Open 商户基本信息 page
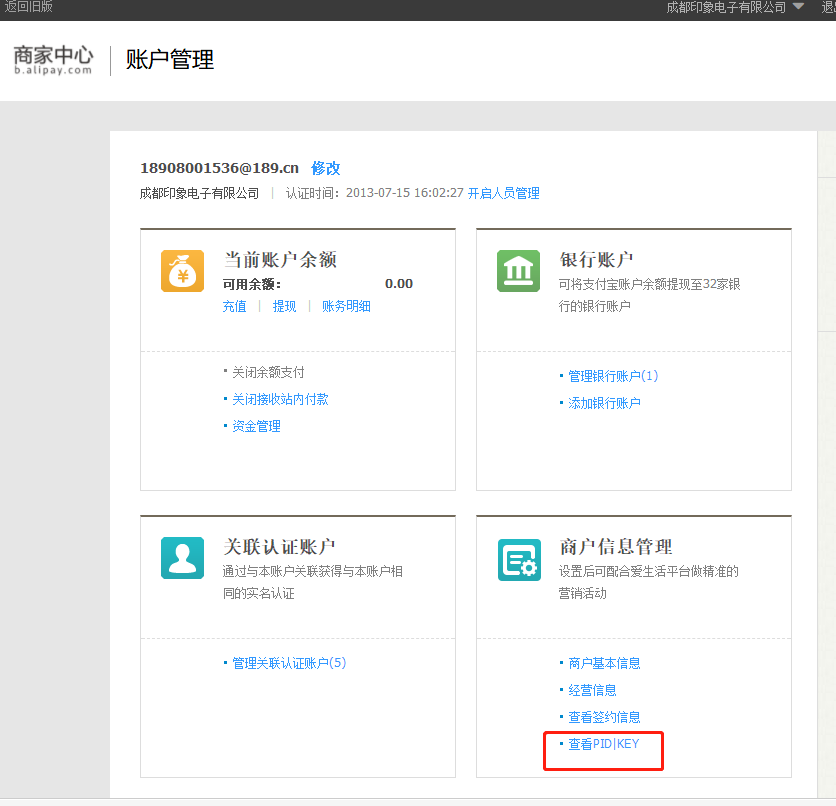The height and width of the screenshot is (806, 836). 604,663
